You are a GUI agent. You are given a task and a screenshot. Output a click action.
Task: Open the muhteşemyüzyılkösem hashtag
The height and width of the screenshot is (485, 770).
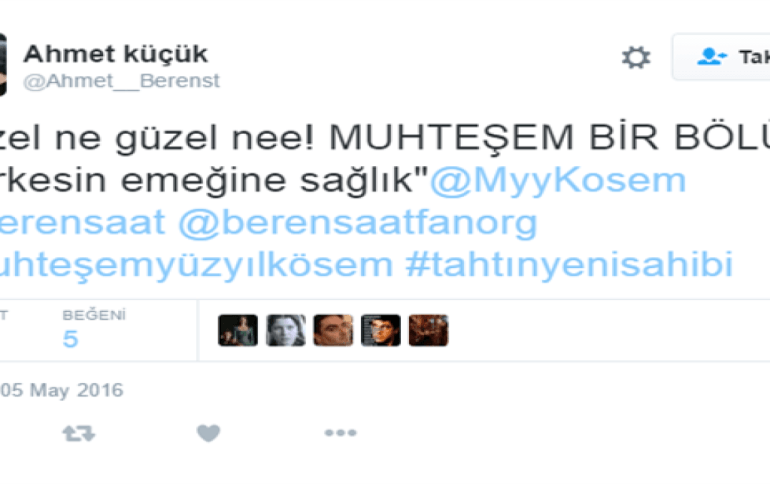click(196, 265)
